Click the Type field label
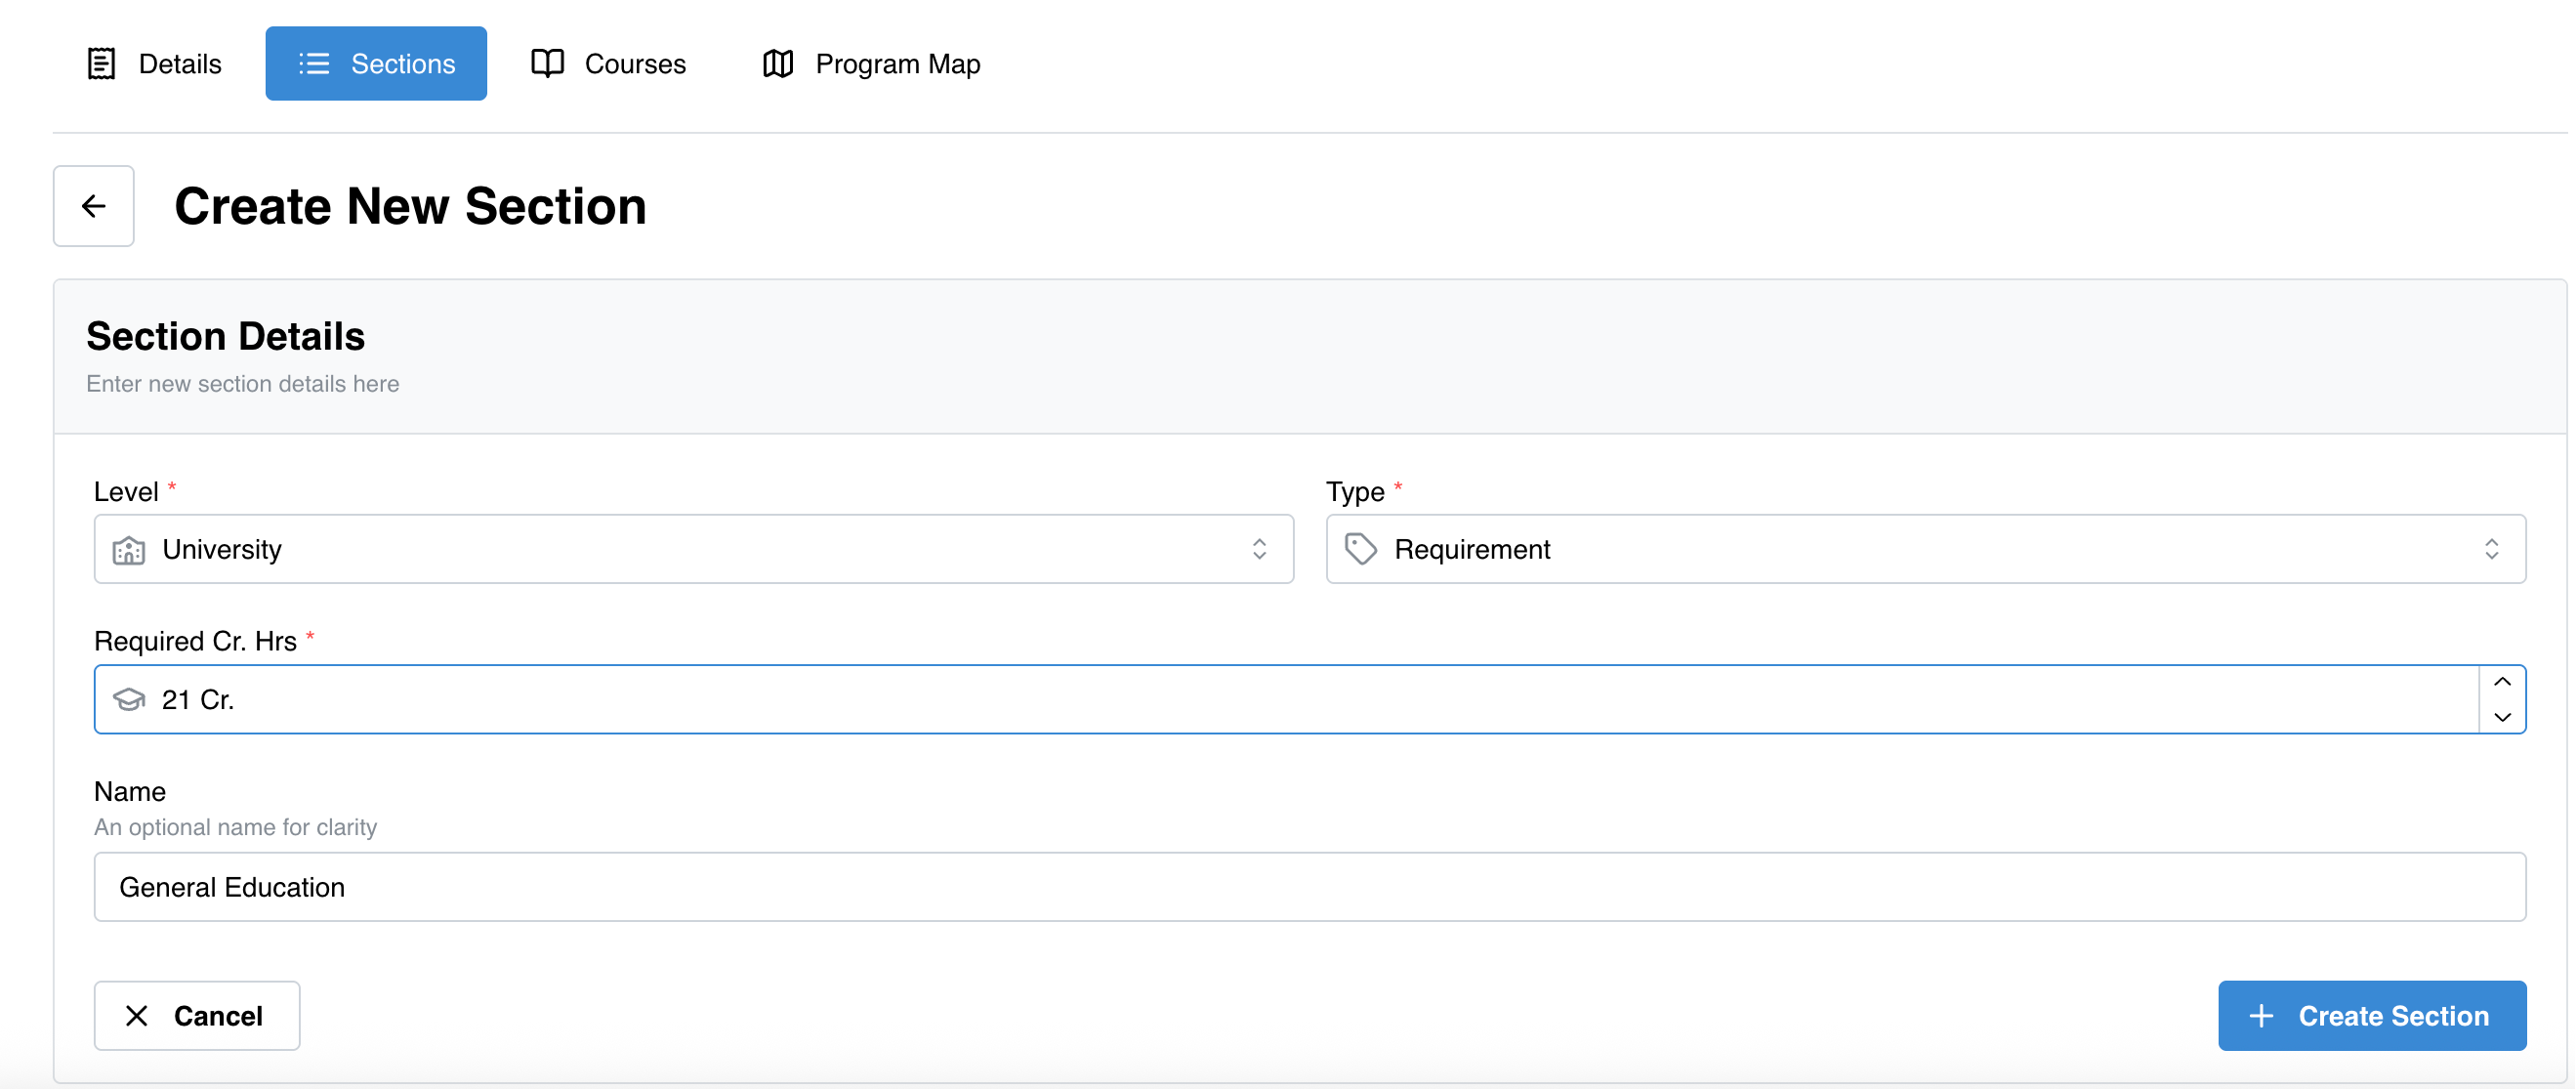 click(x=1355, y=492)
